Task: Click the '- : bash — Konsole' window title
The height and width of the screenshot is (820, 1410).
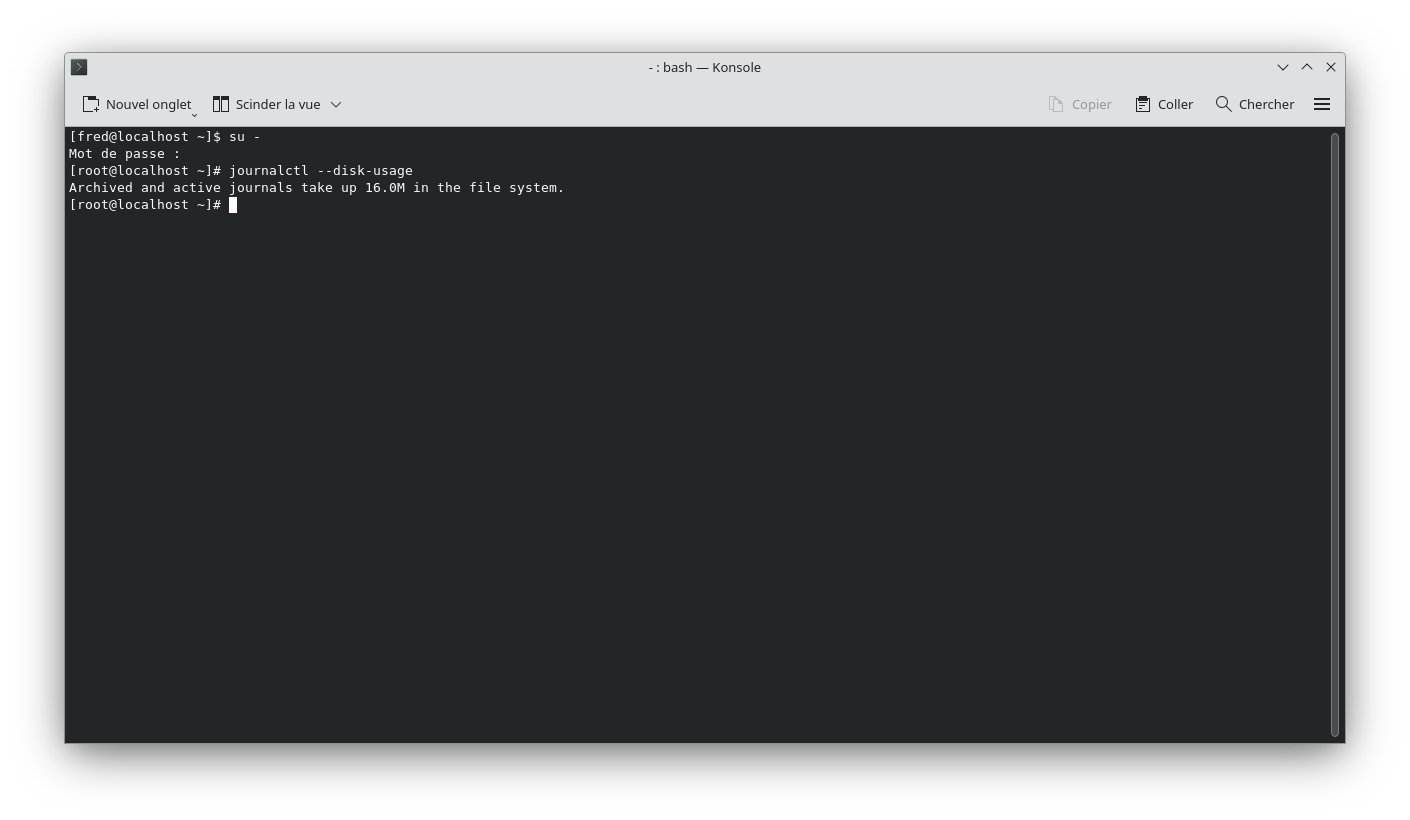Action: click(704, 67)
